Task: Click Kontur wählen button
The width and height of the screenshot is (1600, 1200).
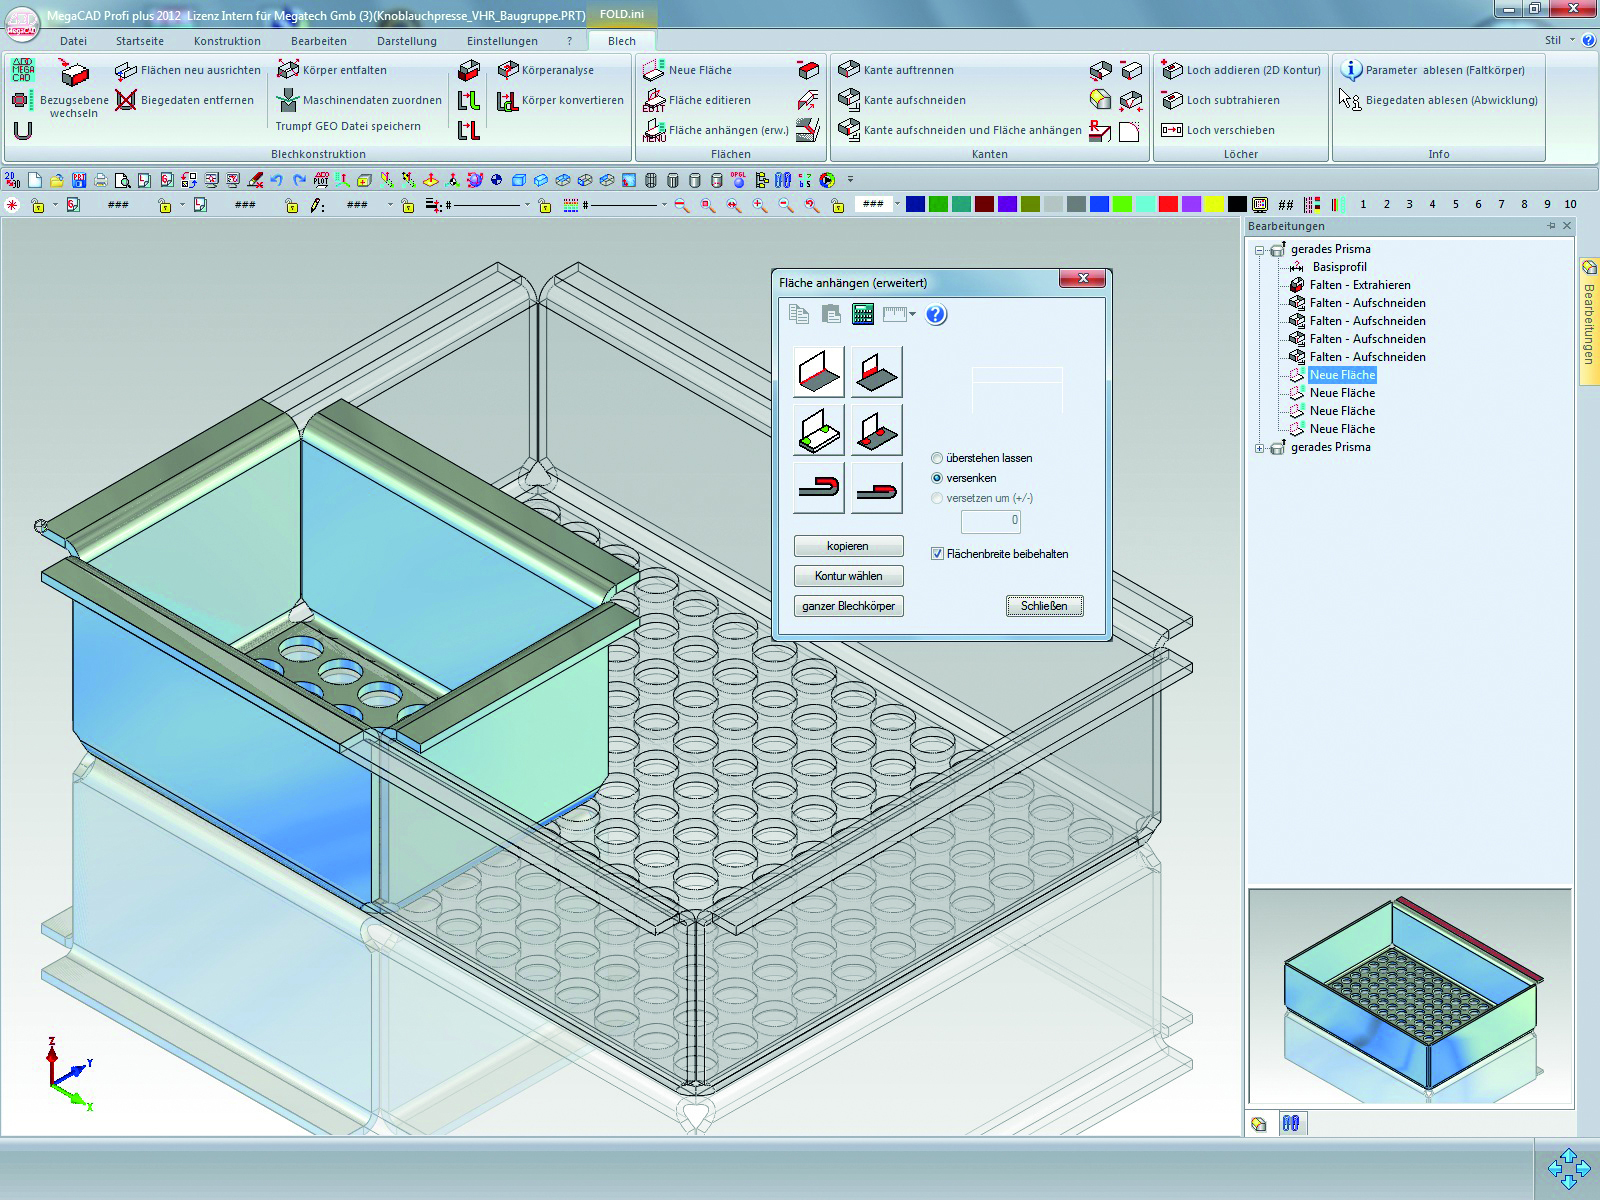Action: pos(849,576)
